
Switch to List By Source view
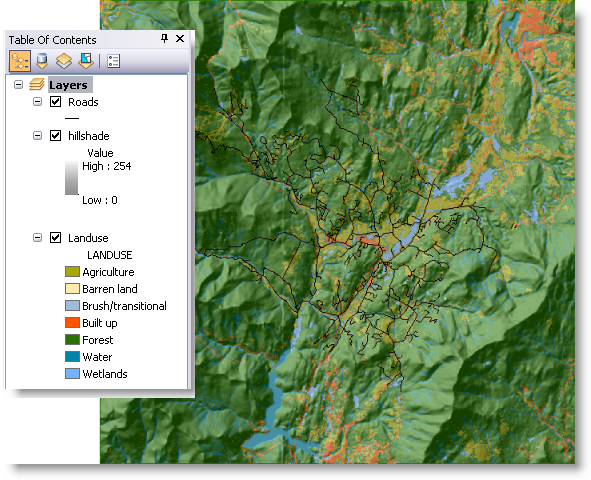(x=42, y=61)
